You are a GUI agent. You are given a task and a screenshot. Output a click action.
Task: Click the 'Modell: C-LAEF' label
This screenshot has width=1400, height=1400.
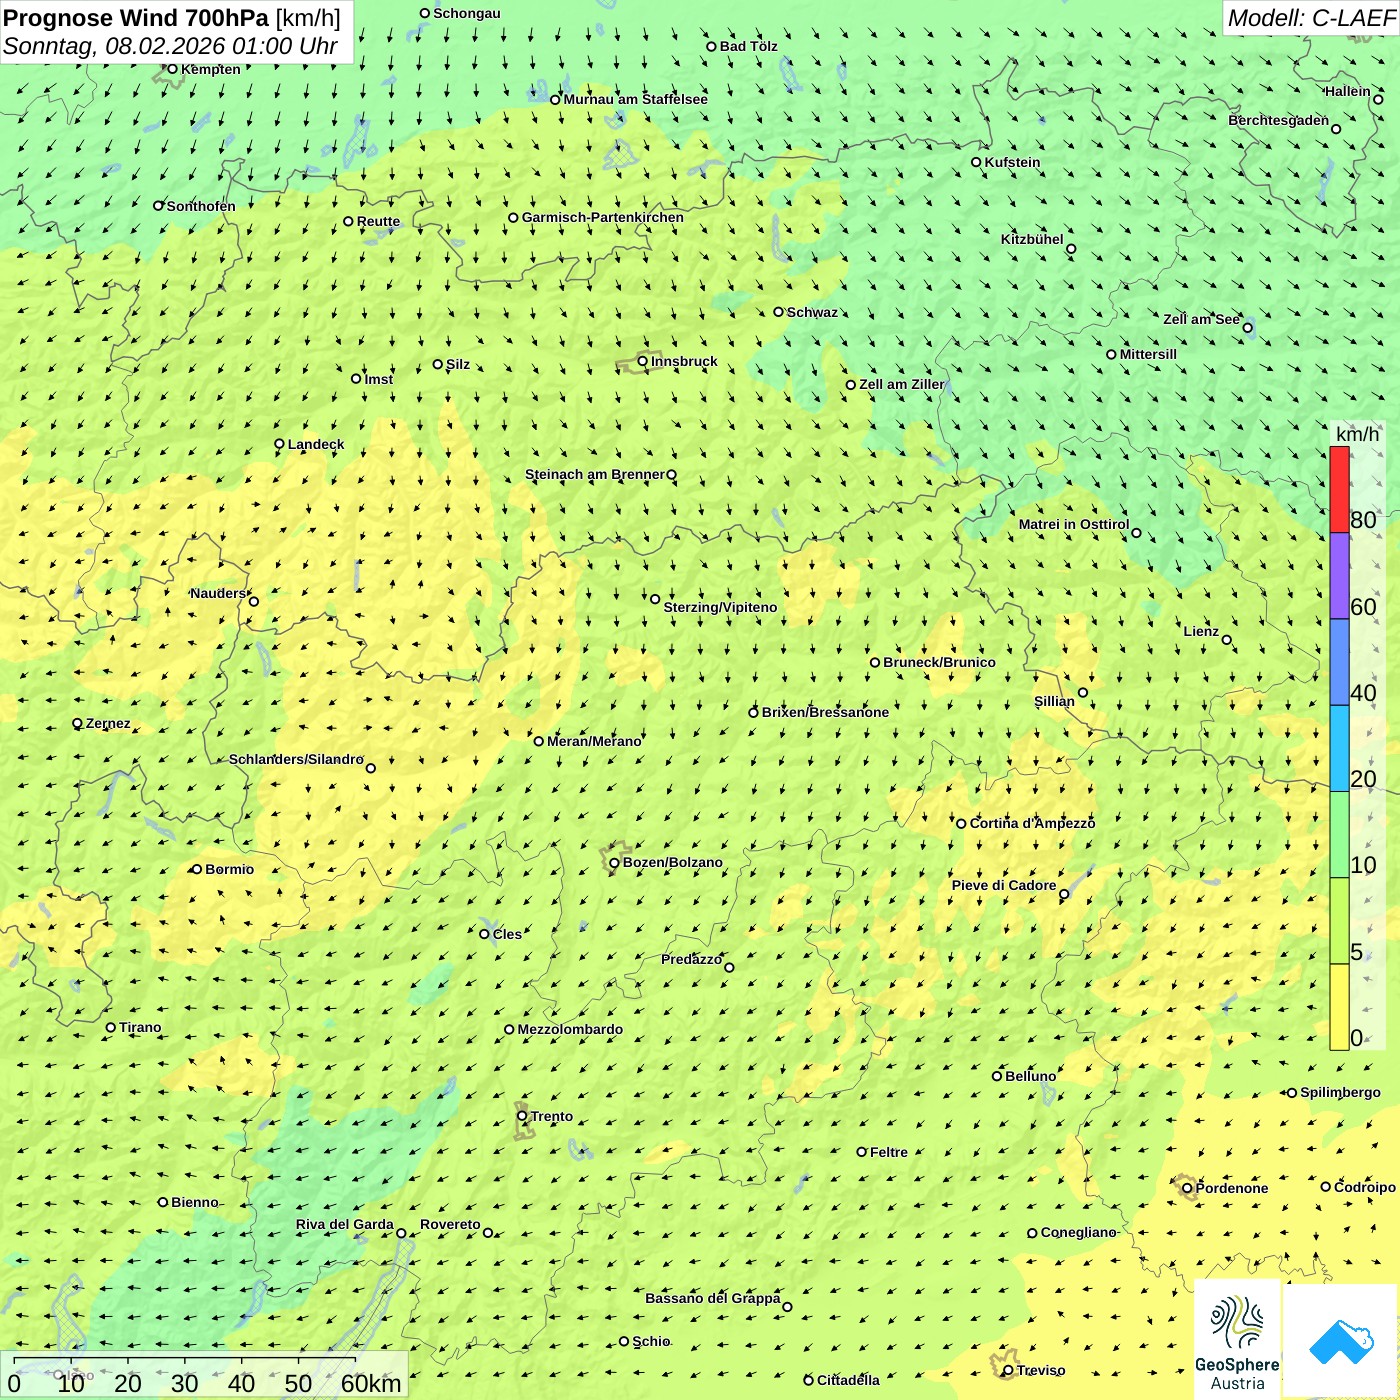tap(1310, 18)
